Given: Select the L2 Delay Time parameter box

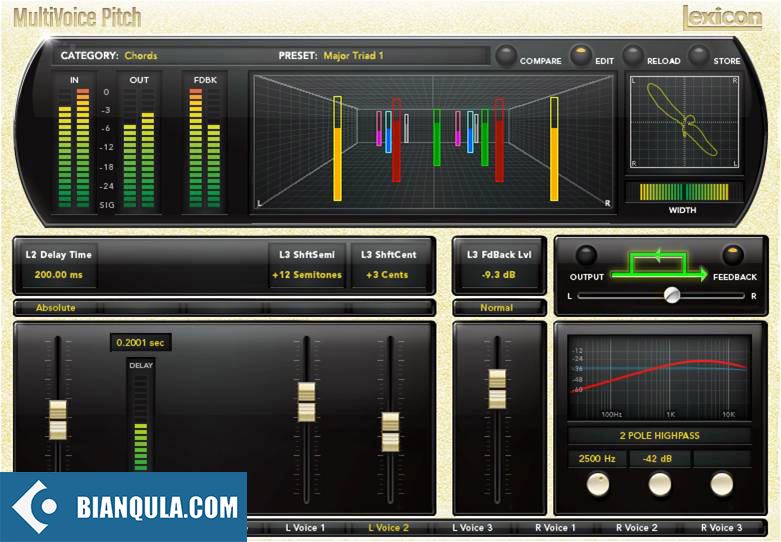Looking at the screenshot, I should click(x=58, y=265).
